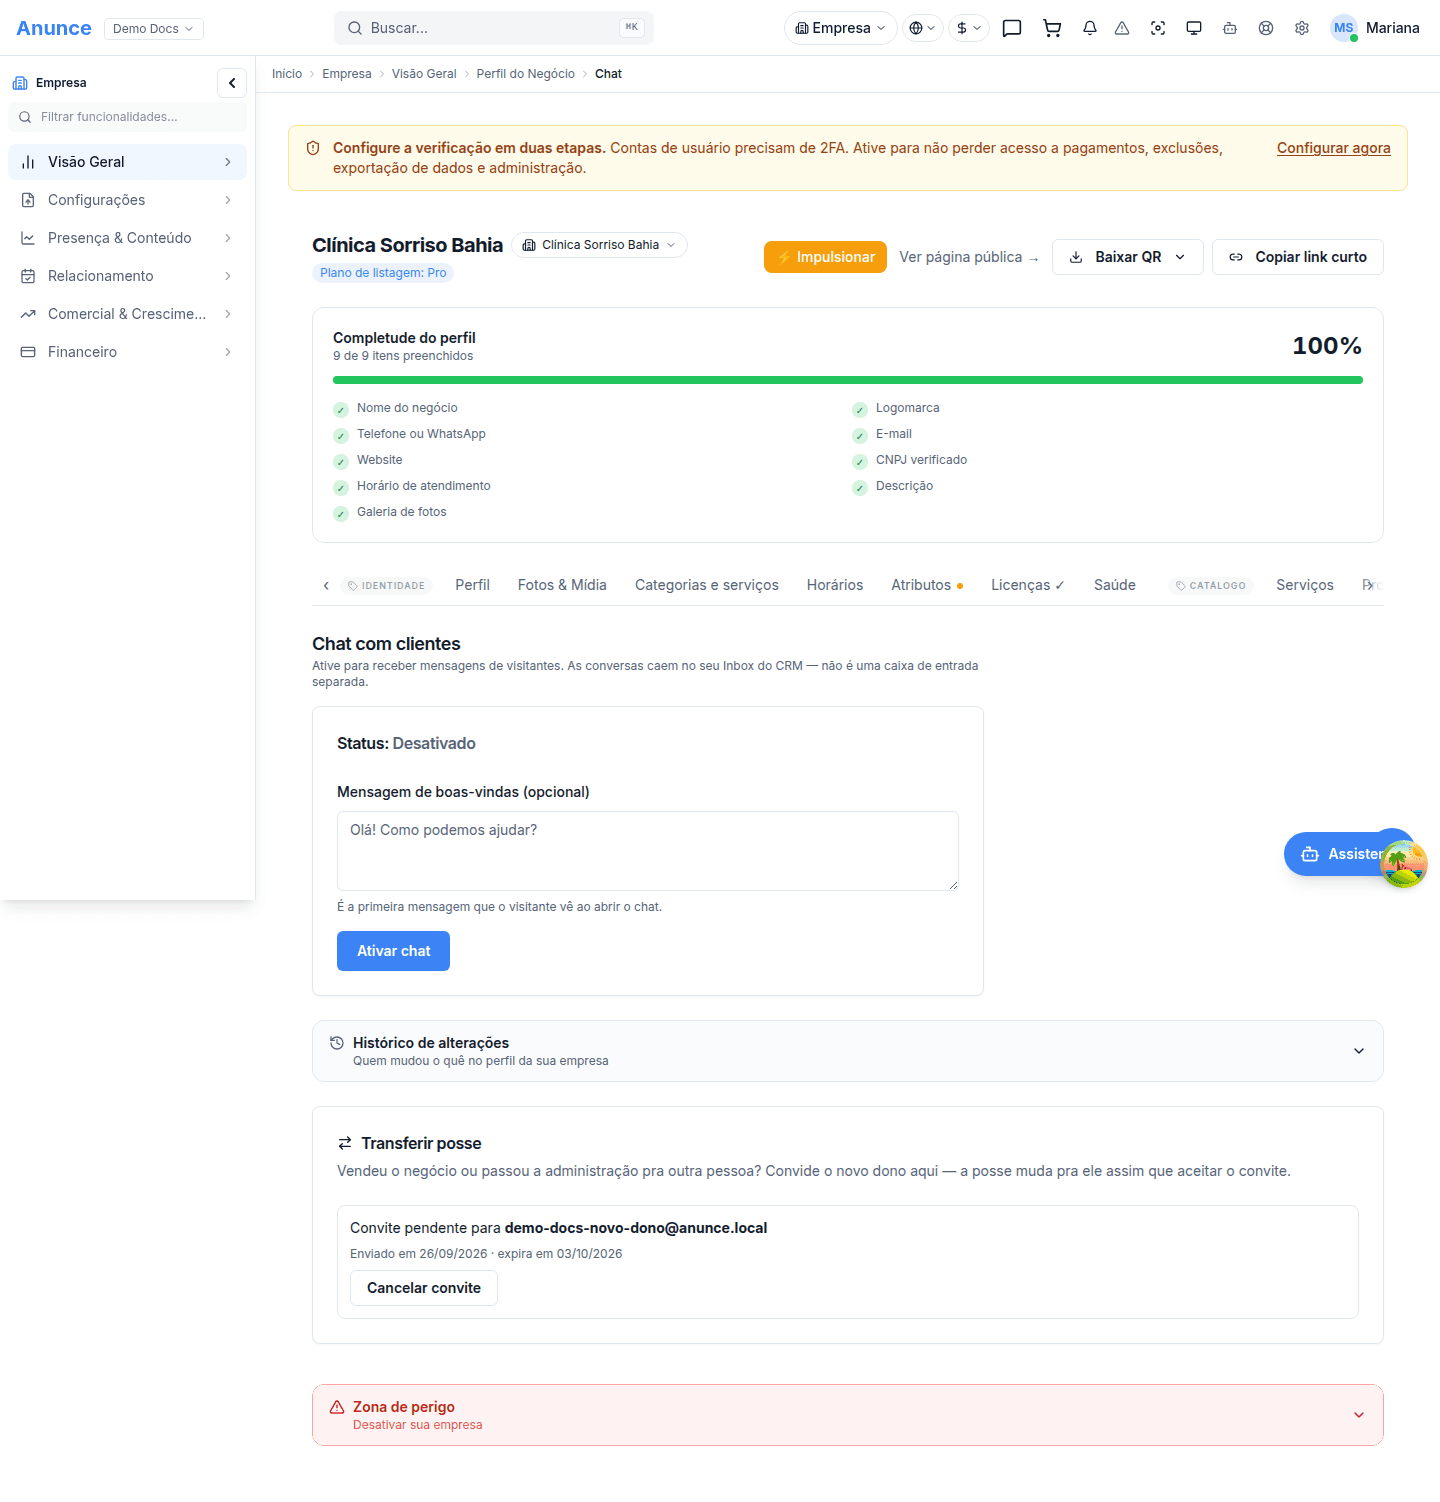Collapse the sidebar with the arrow button

click(232, 83)
